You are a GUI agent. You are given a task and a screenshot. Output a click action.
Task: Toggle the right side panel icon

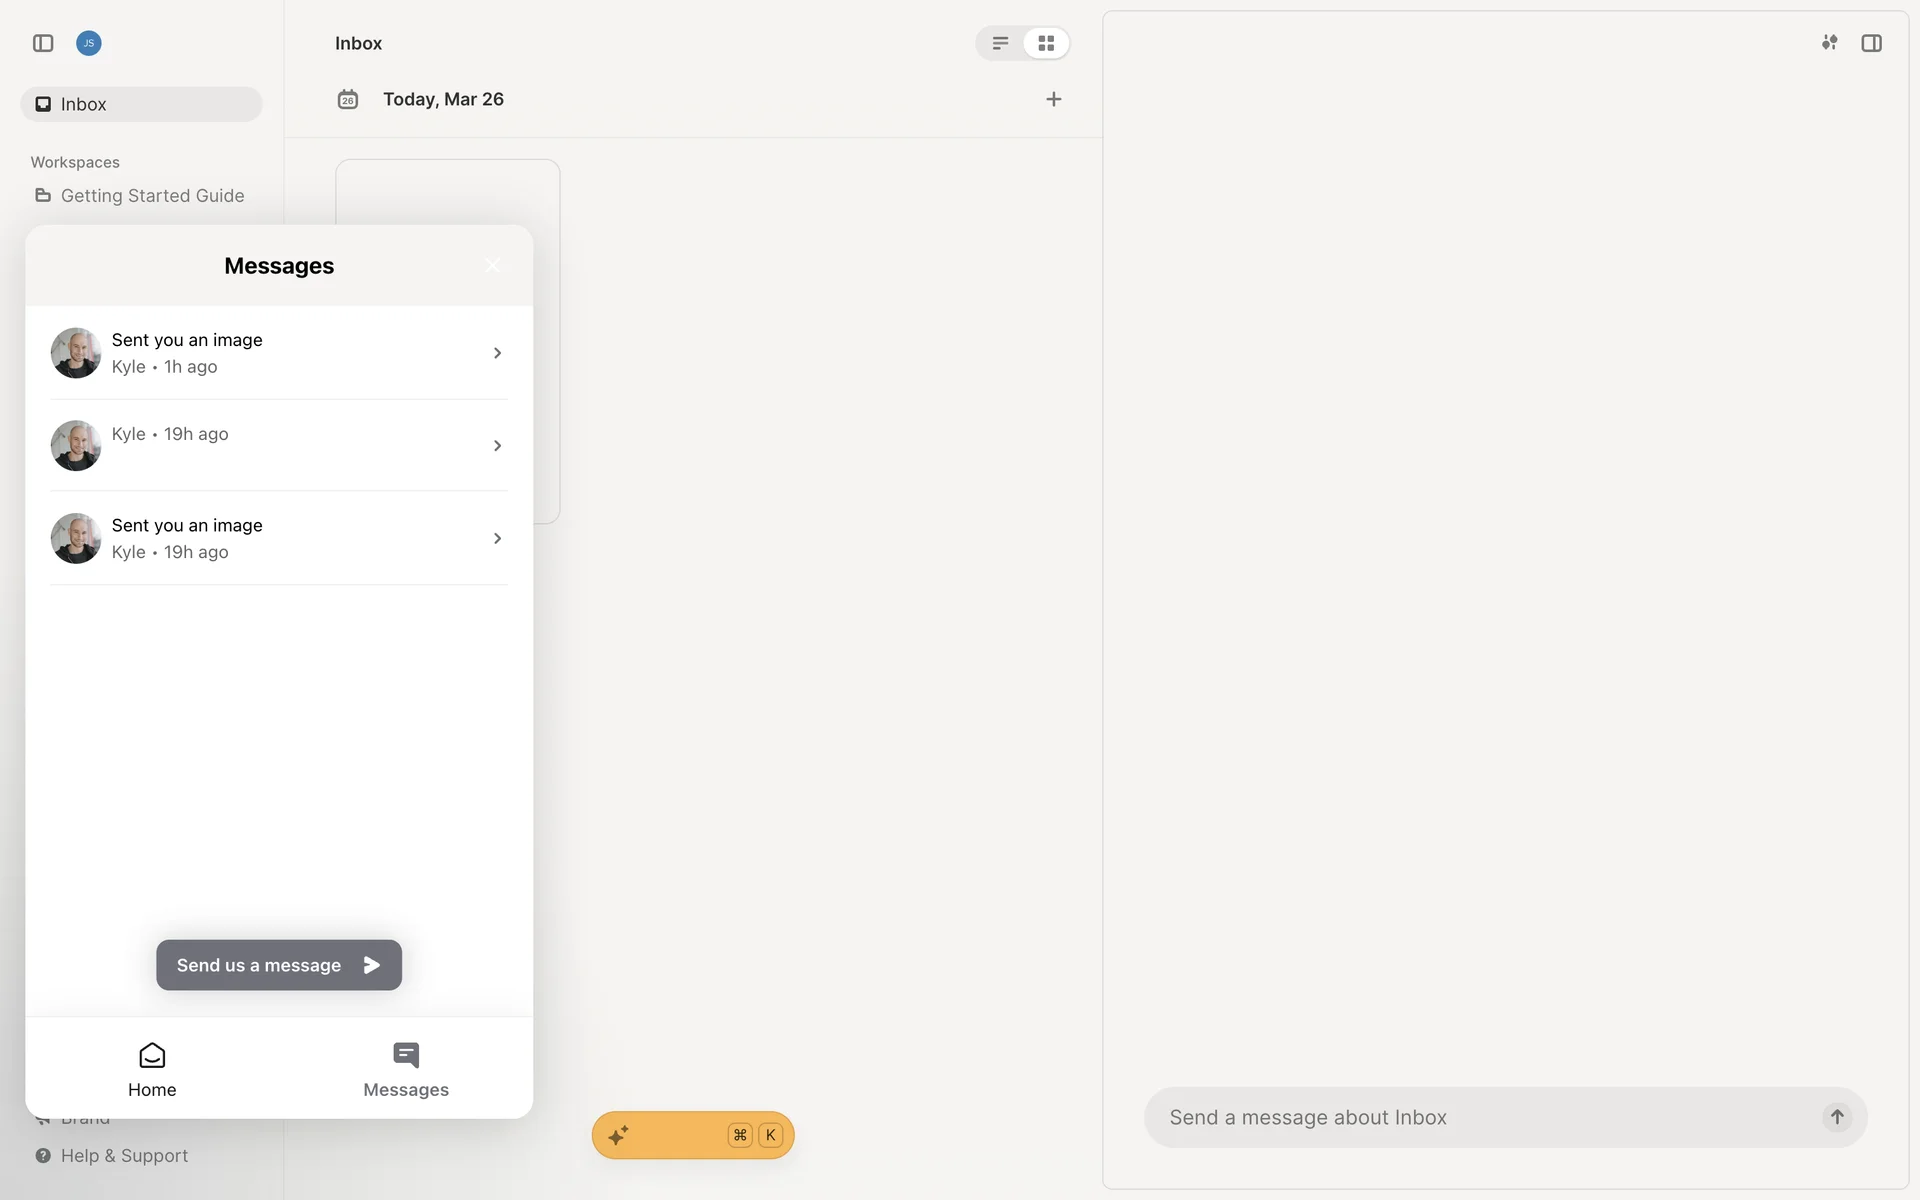click(1871, 43)
